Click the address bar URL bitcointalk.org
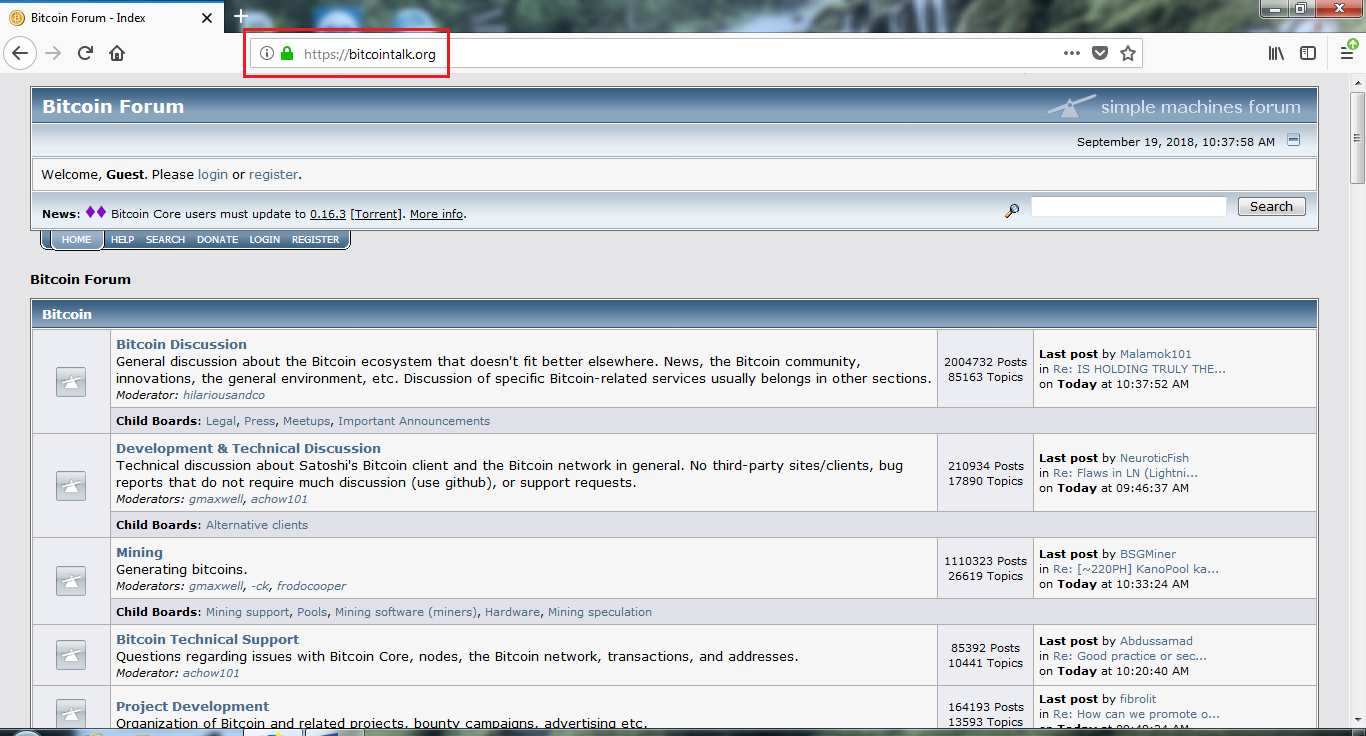This screenshot has width=1366, height=736. pyautogui.click(x=370, y=54)
